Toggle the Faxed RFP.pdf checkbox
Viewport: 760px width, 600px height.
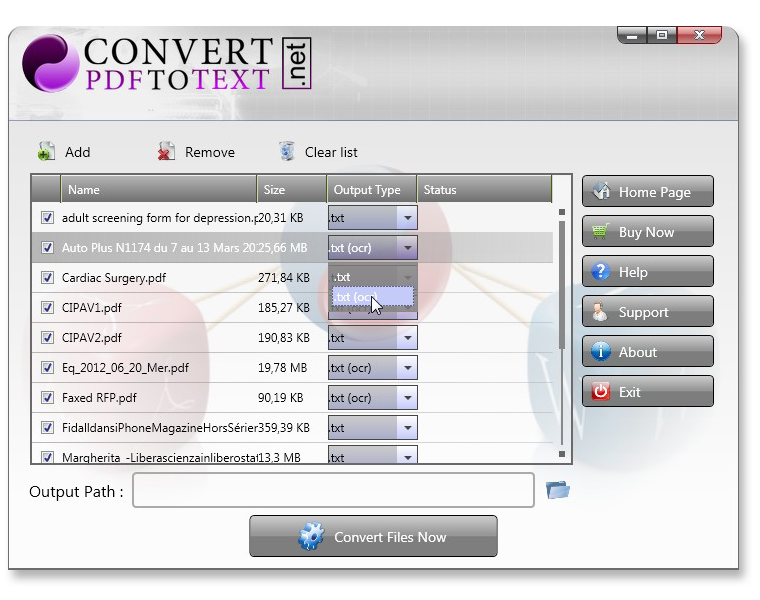(x=47, y=398)
